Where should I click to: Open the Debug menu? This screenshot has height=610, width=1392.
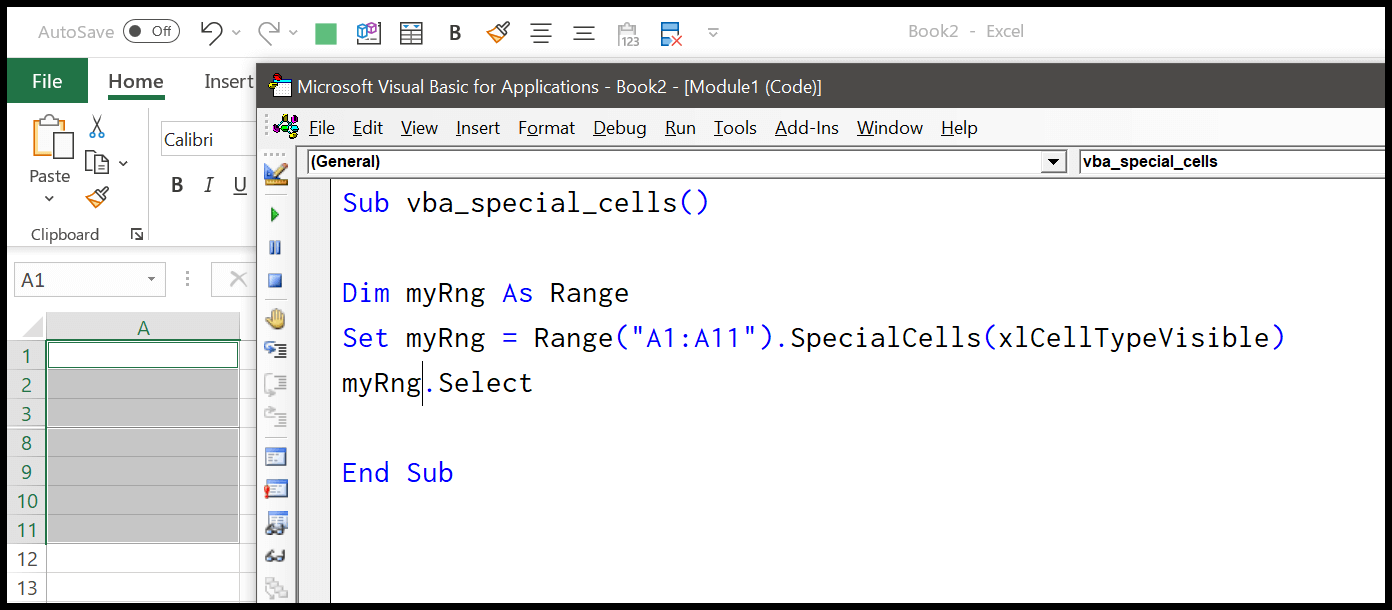click(x=619, y=128)
